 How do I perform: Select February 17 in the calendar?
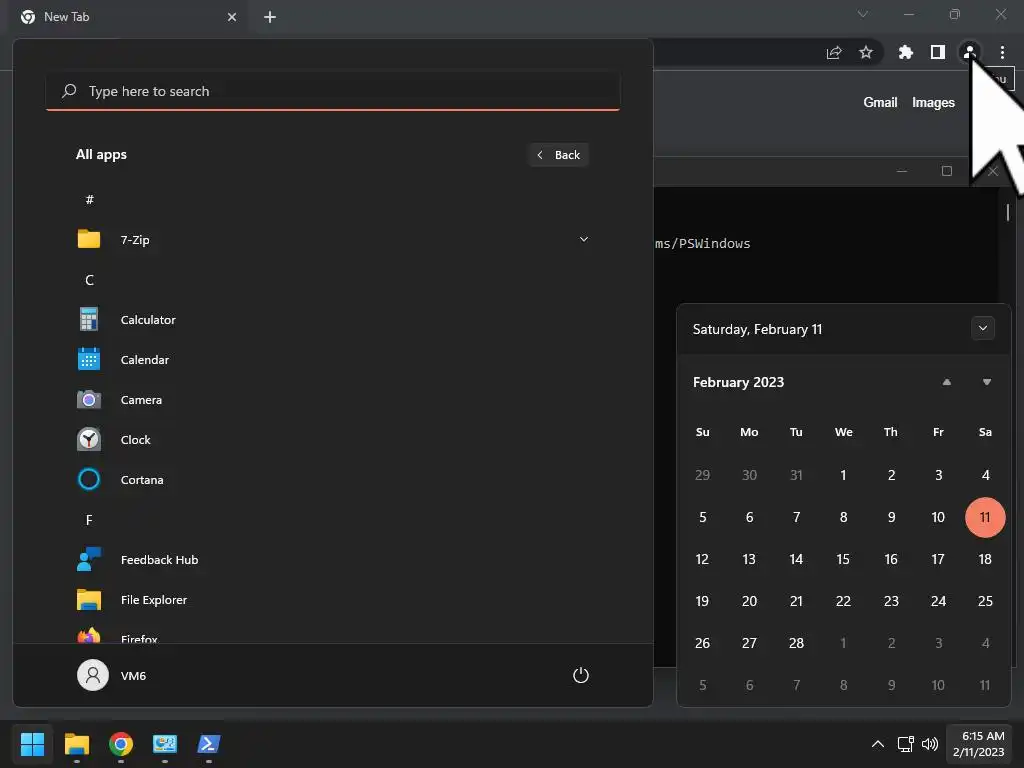tap(938, 559)
